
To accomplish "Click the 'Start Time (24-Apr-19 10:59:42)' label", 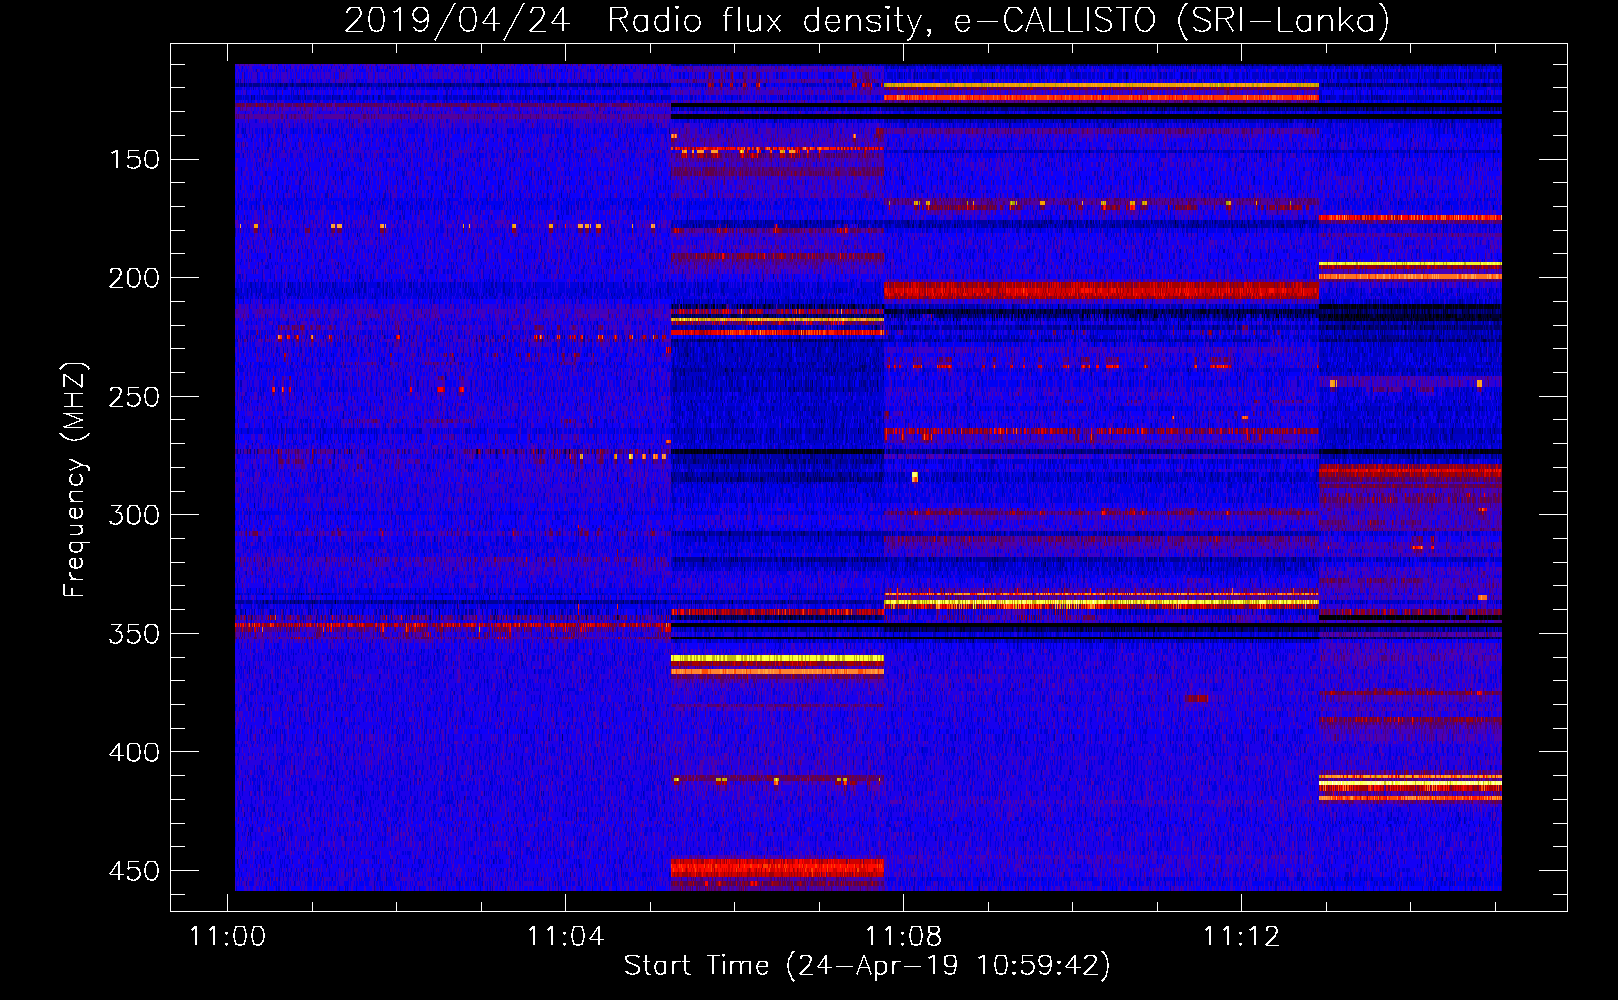I will point(867,966).
